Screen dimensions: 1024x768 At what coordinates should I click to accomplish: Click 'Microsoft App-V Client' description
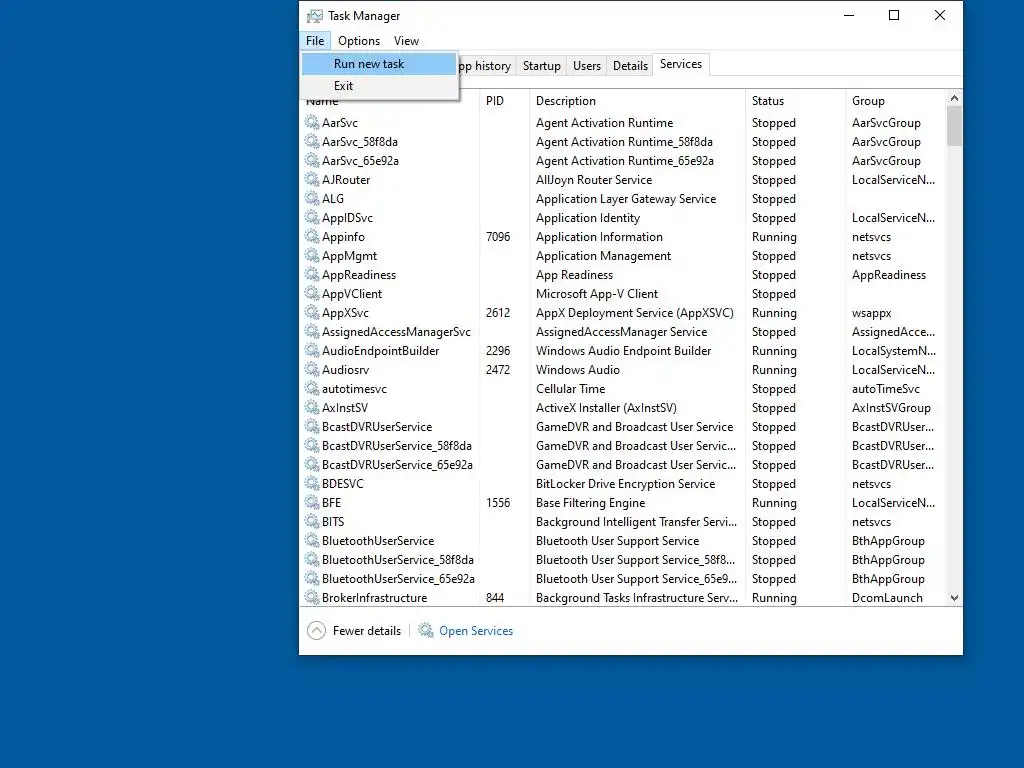[x=596, y=294]
